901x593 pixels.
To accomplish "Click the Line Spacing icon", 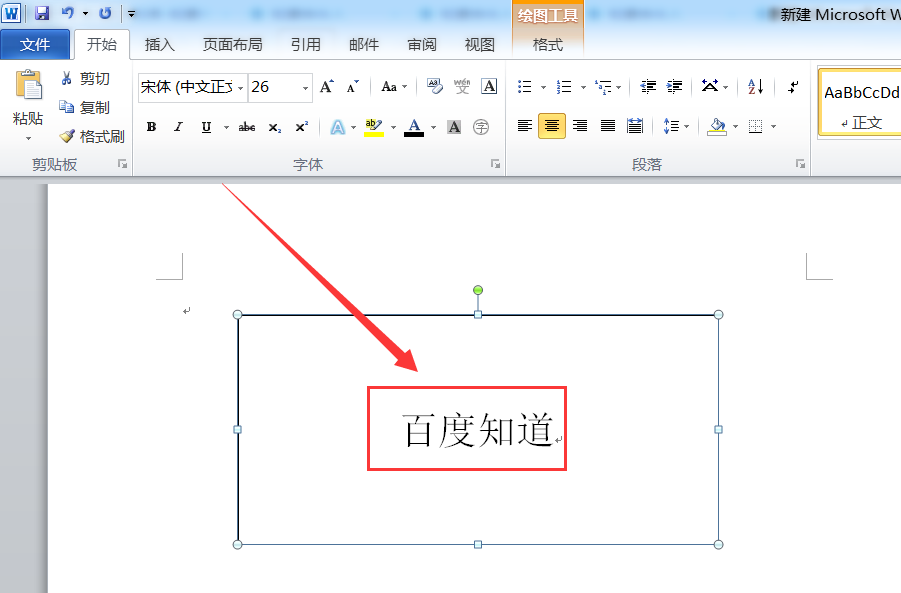I will click(671, 126).
